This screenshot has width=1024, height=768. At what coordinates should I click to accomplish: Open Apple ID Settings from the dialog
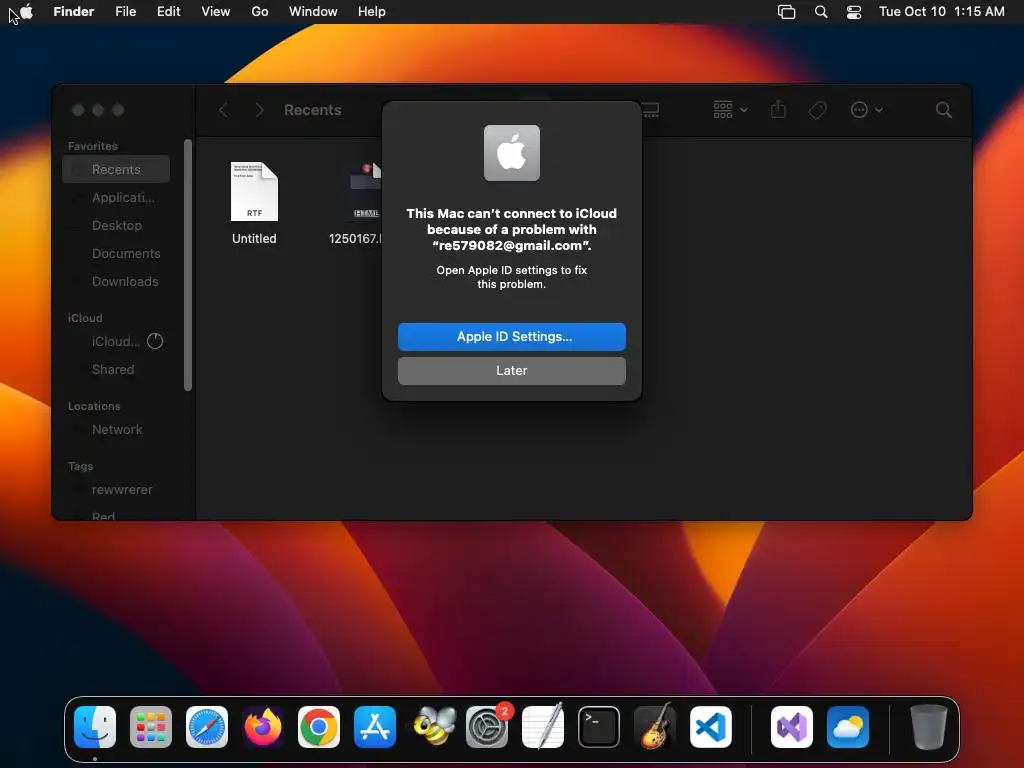(511, 336)
